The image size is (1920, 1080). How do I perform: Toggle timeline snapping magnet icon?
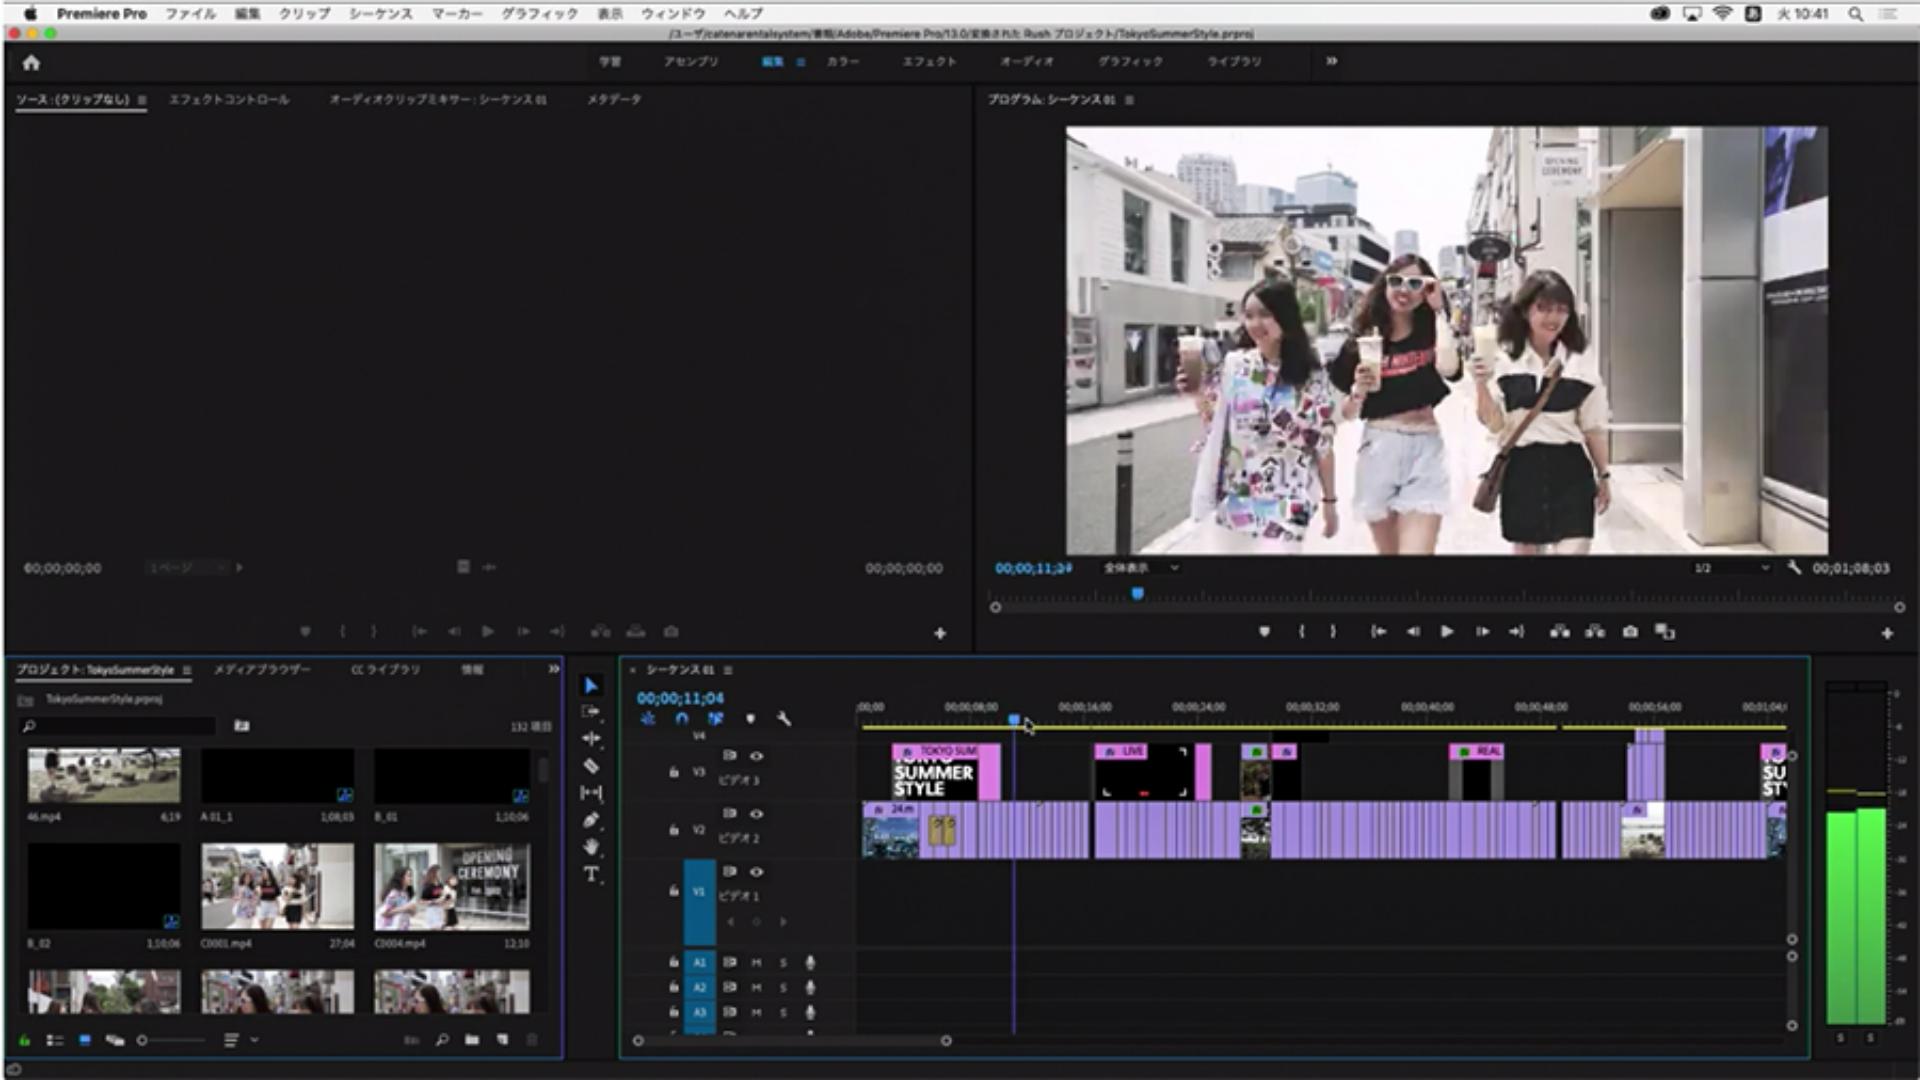(682, 719)
